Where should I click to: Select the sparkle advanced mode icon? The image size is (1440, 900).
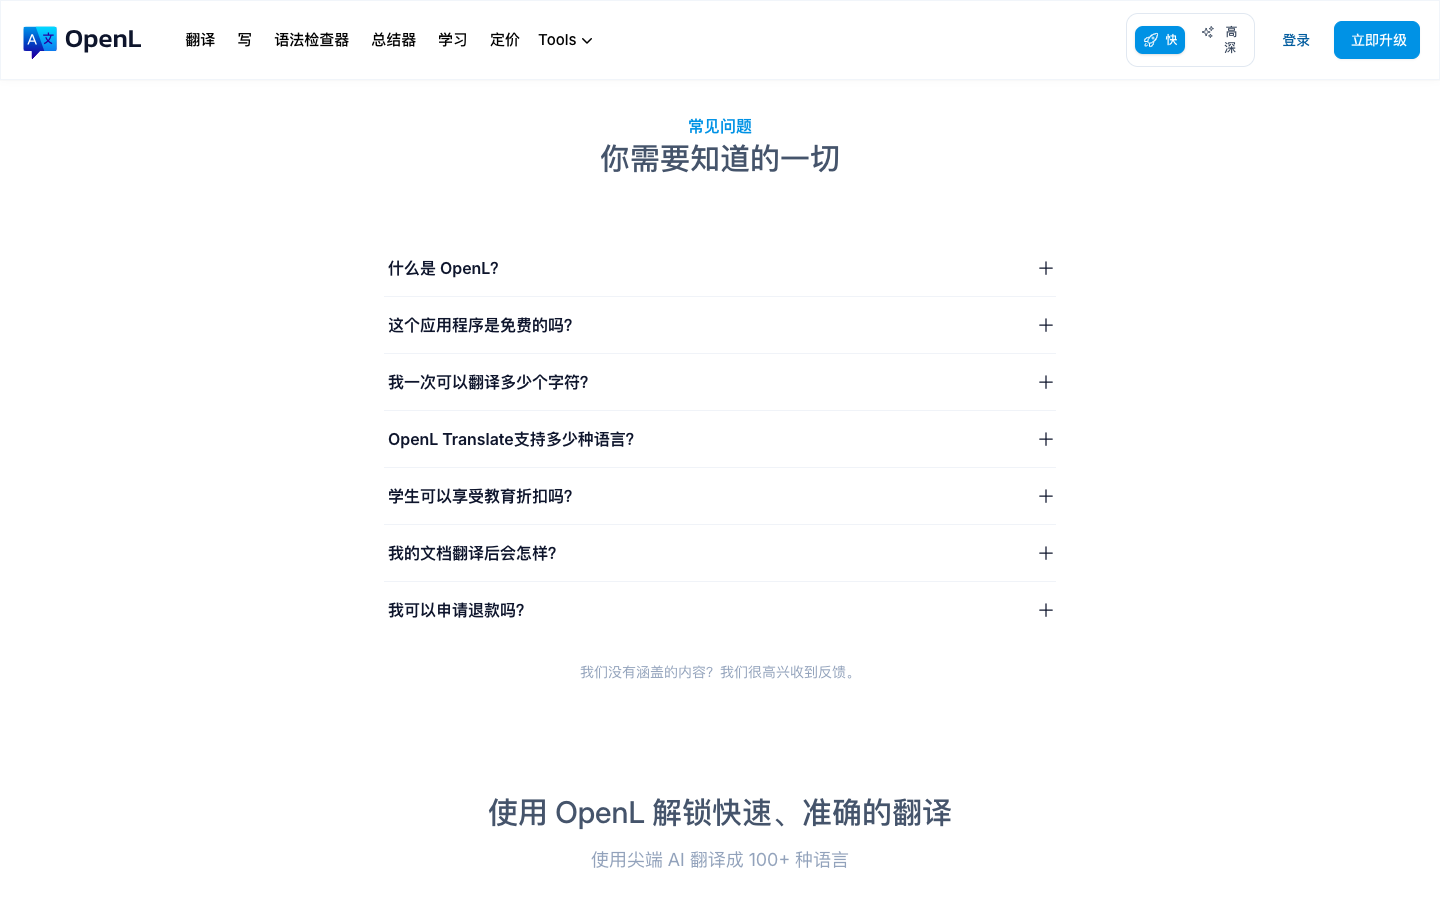coord(1208,32)
